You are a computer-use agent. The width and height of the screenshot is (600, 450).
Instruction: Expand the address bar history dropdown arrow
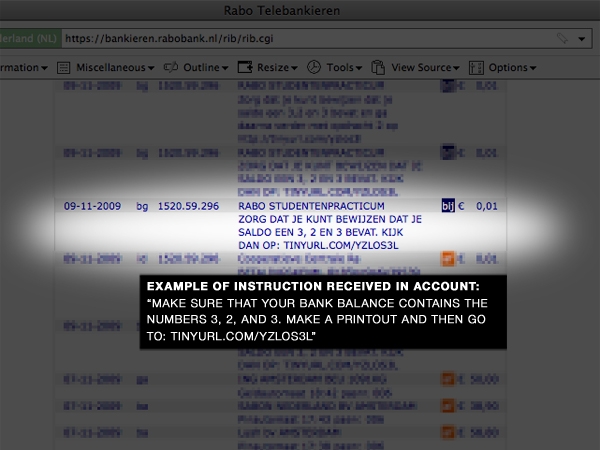[582, 39]
